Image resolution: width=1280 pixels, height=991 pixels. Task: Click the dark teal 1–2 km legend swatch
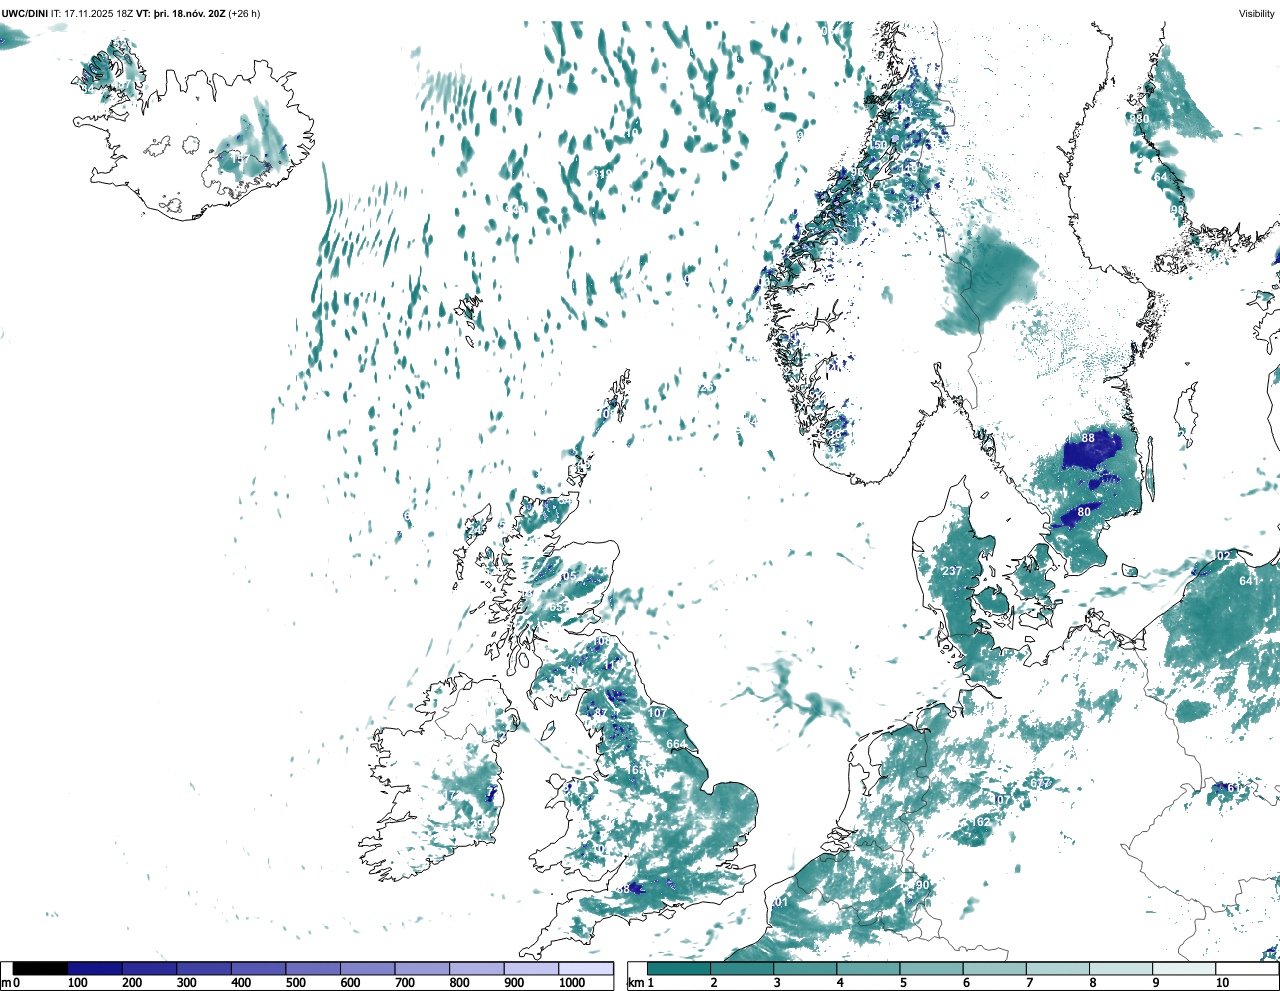click(x=679, y=968)
